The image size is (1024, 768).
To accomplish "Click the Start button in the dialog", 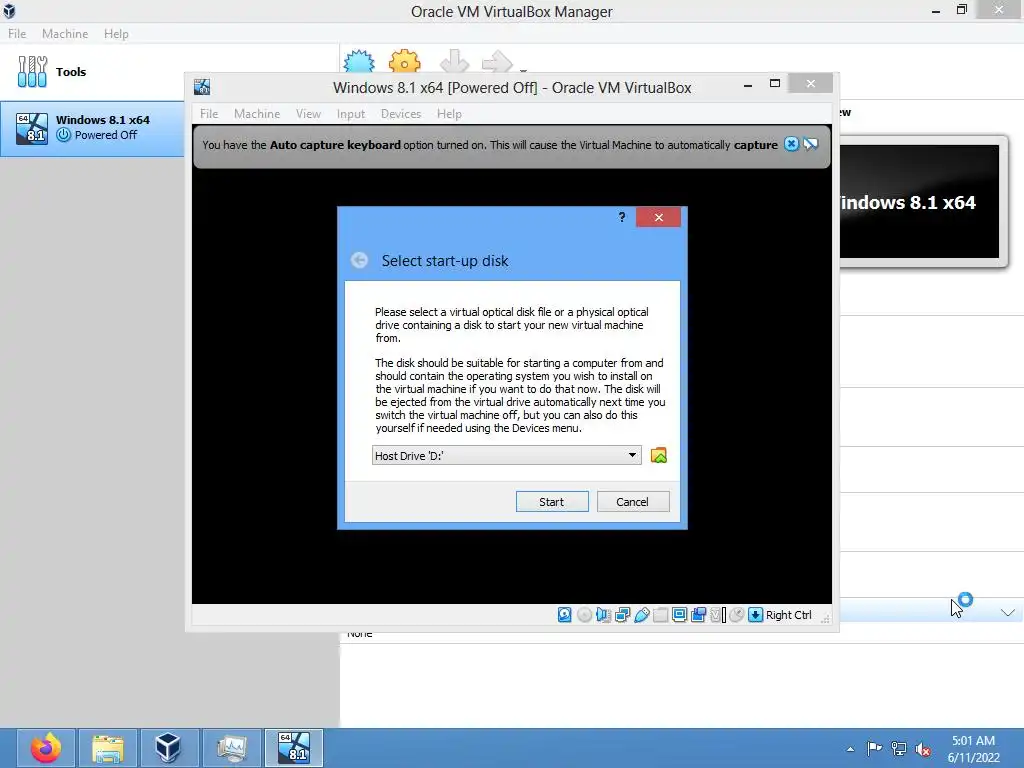I will coord(552,502).
